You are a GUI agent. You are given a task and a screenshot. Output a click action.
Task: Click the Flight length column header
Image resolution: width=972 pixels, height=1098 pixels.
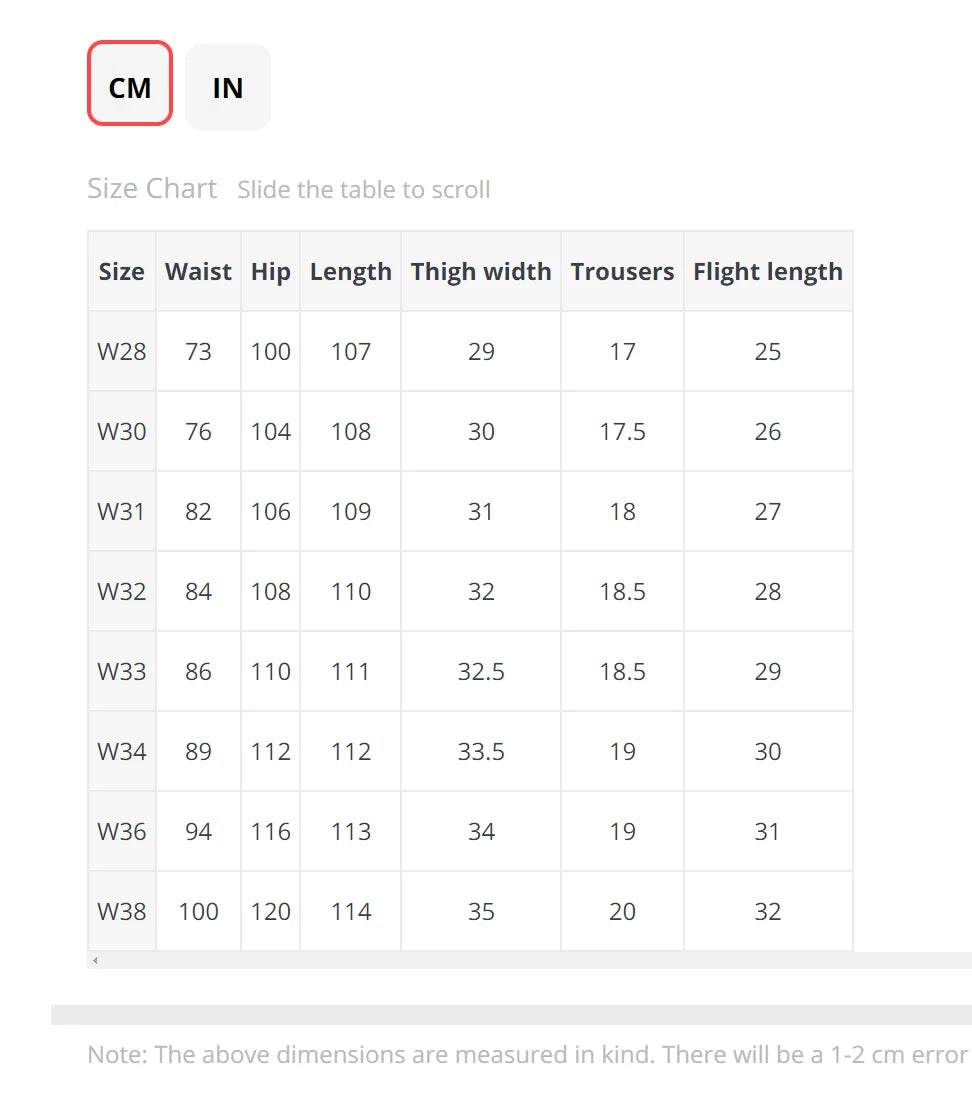tap(768, 272)
